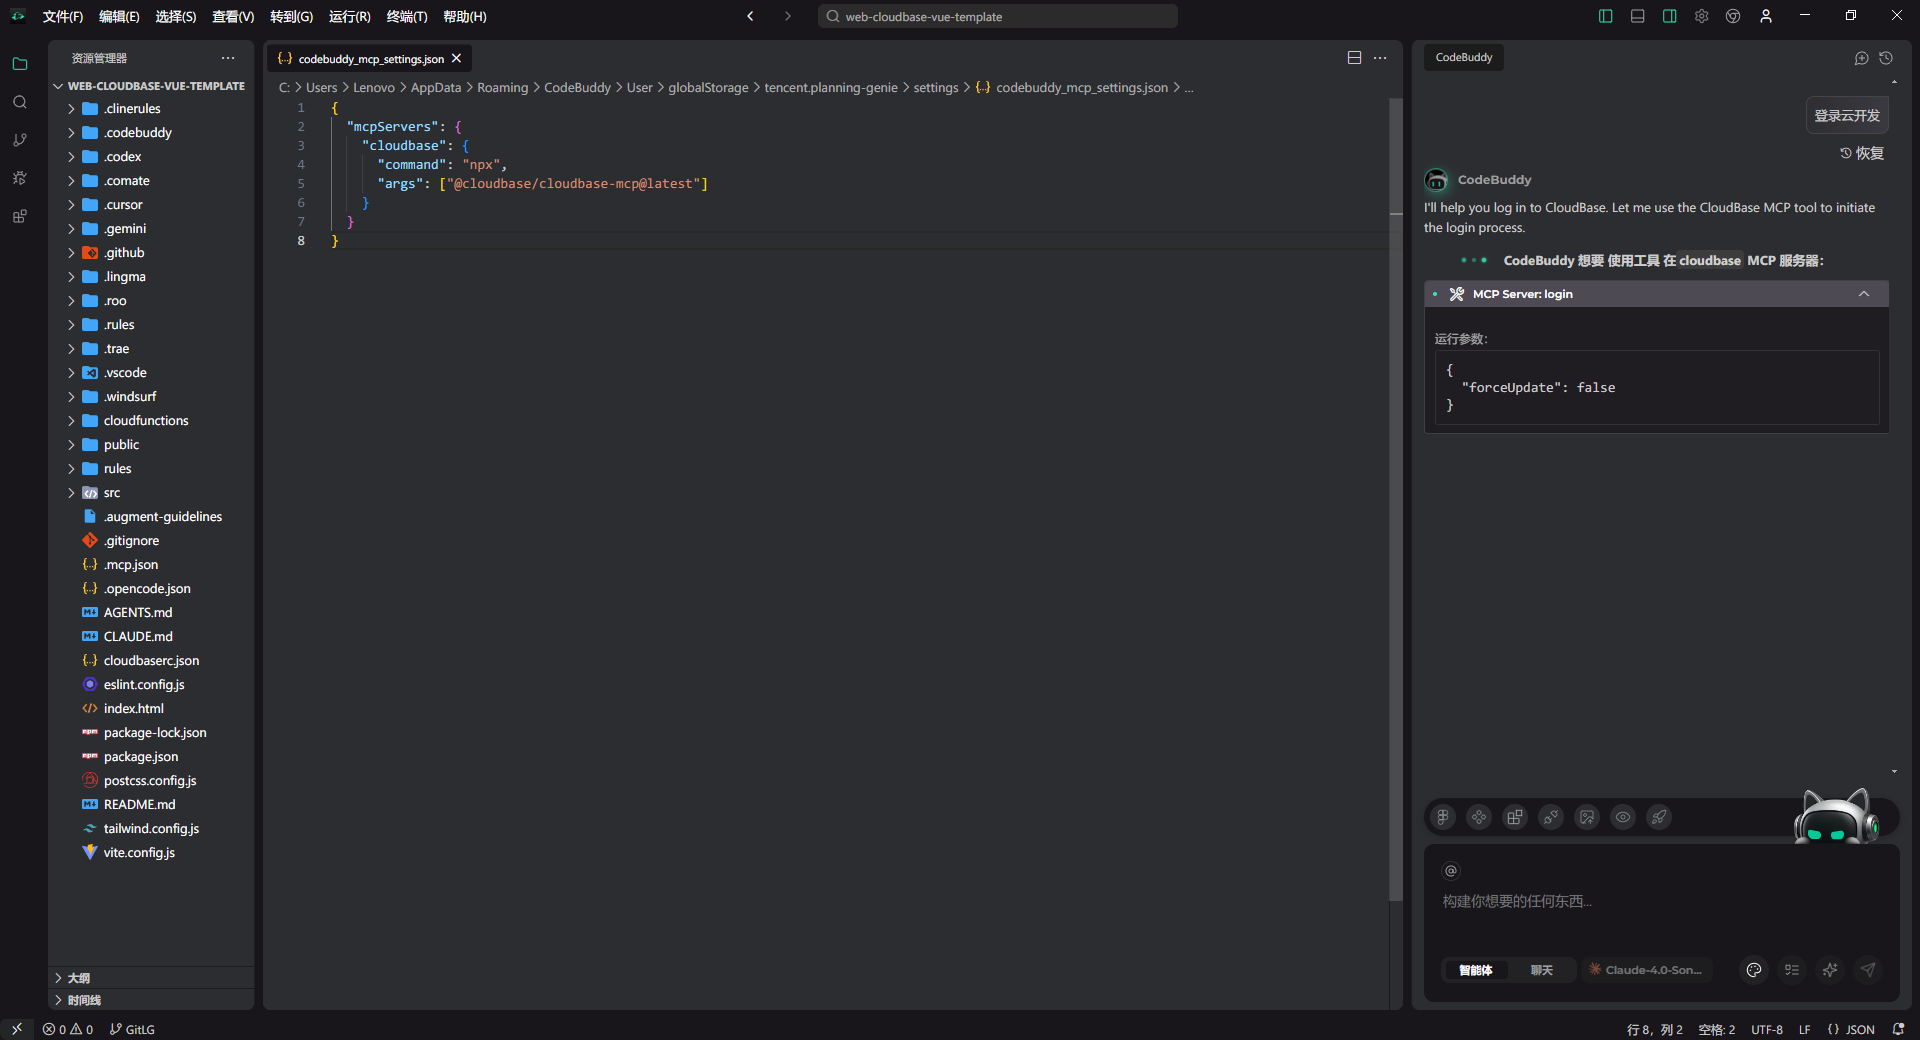Select the 智能体 mode toggle
The image size is (1920, 1040).
pyautogui.click(x=1476, y=970)
